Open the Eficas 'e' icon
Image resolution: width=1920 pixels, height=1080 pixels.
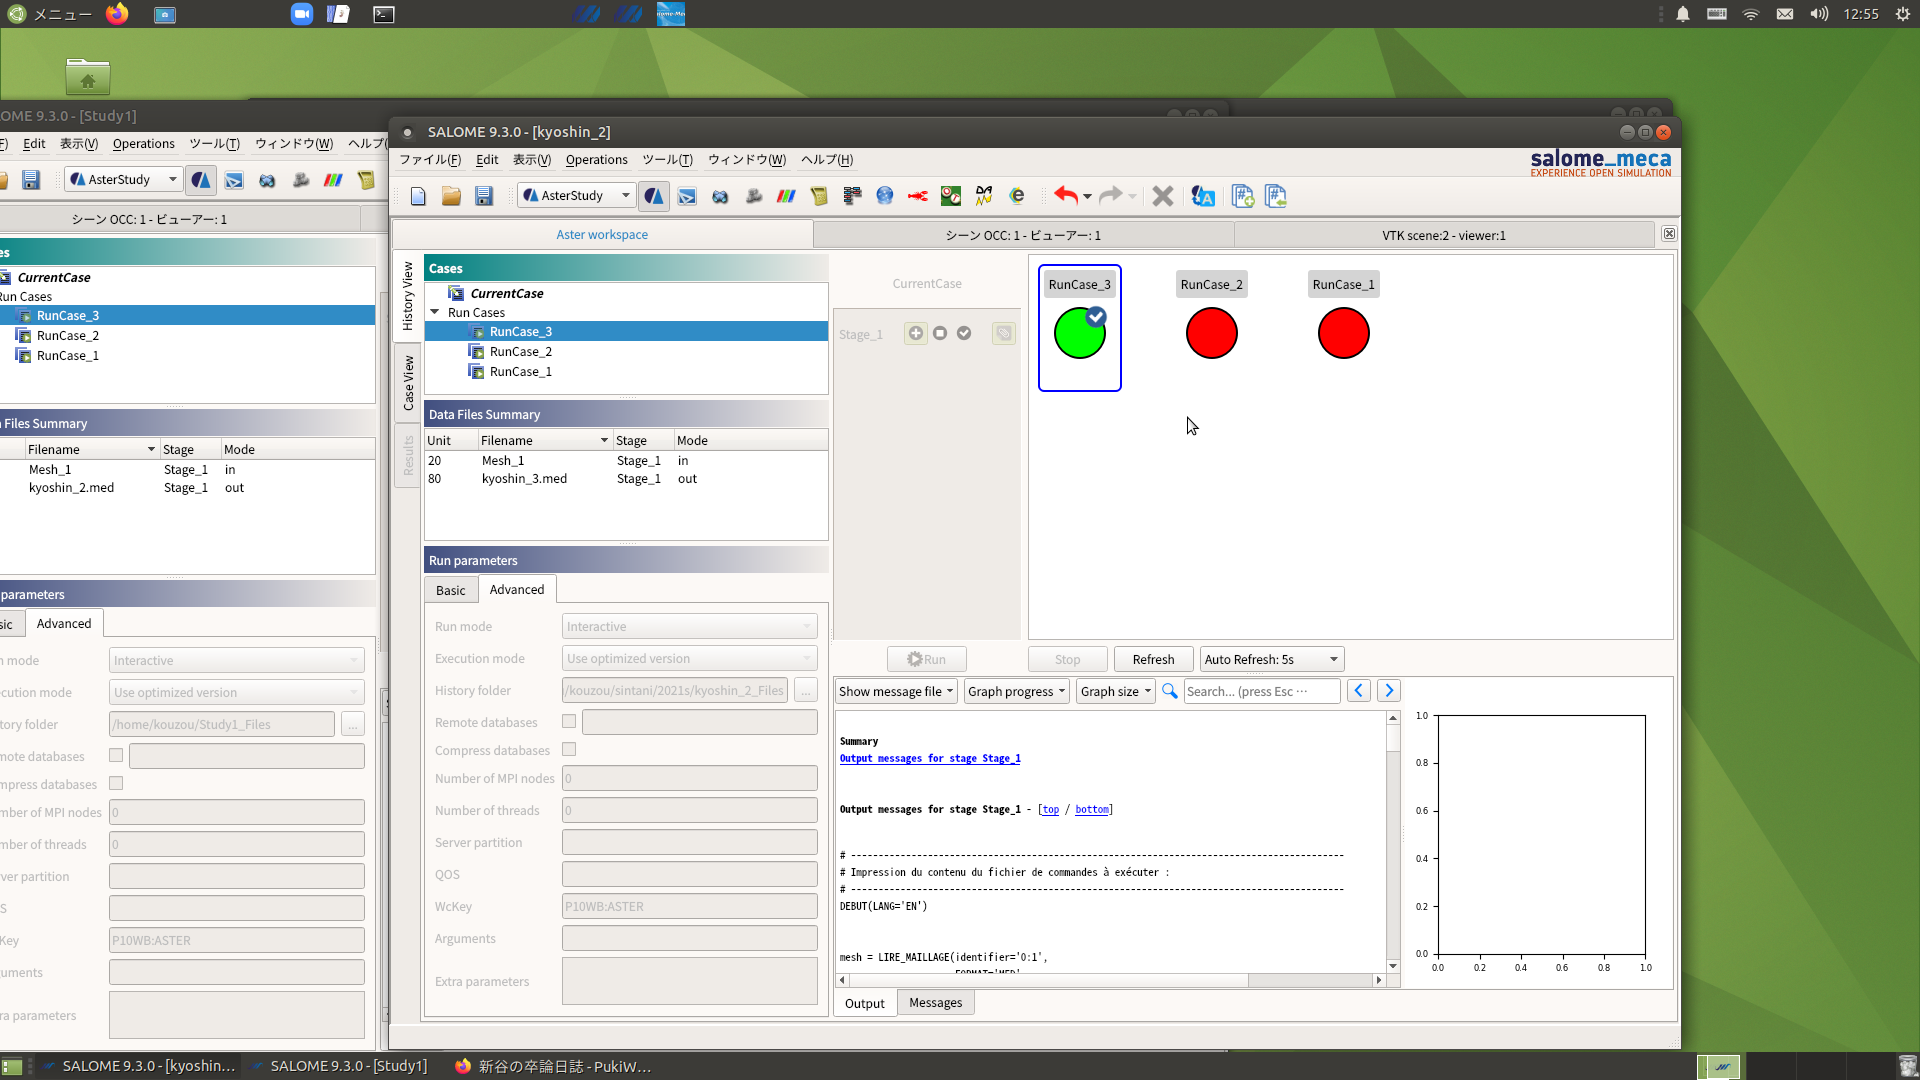(x=1017, y=196)
